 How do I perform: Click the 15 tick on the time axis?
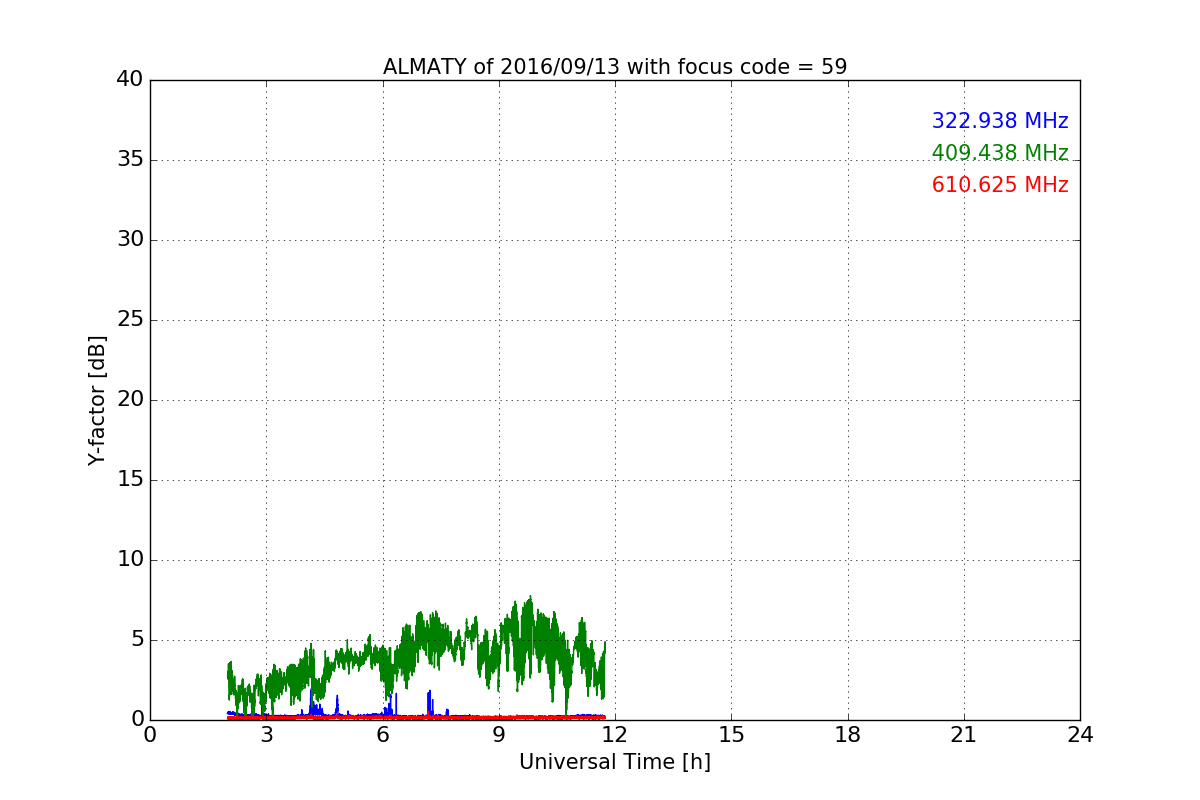tap(731, 735)
